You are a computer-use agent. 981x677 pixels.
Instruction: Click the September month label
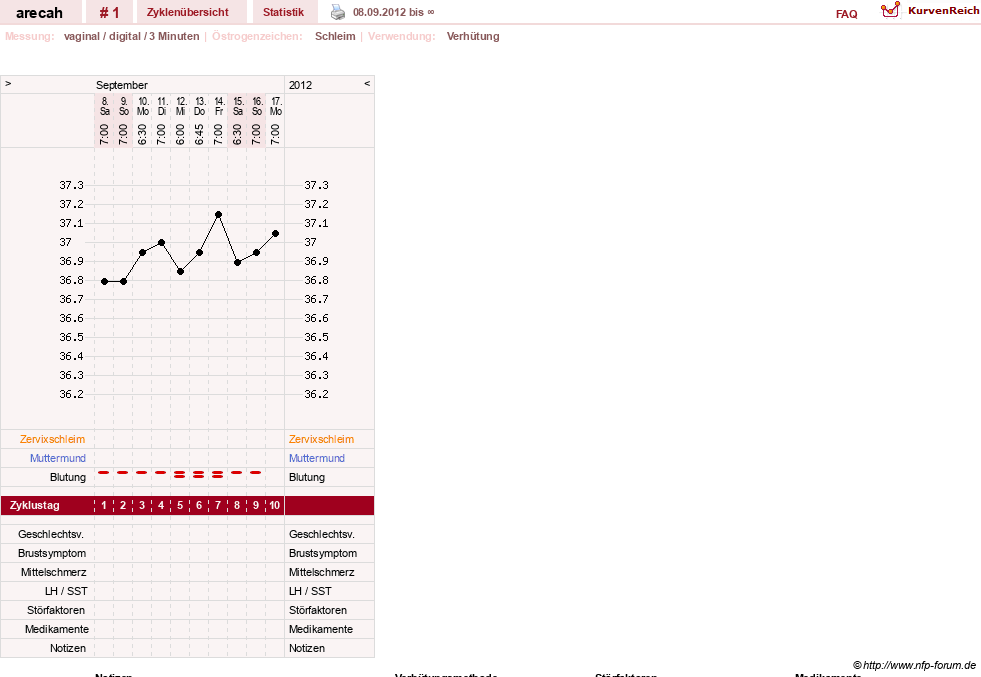pyautogui.click(x=122, y=85)
